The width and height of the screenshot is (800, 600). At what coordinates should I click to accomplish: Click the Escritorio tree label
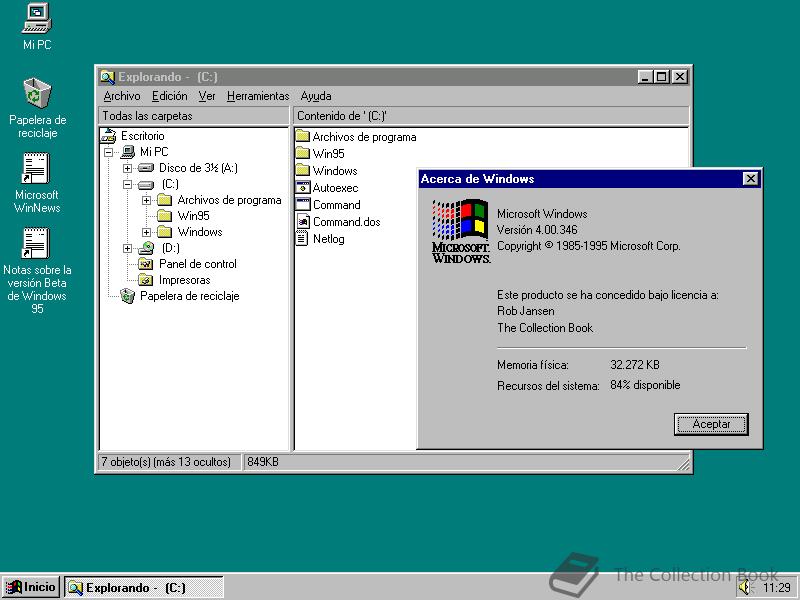[142, 136]
